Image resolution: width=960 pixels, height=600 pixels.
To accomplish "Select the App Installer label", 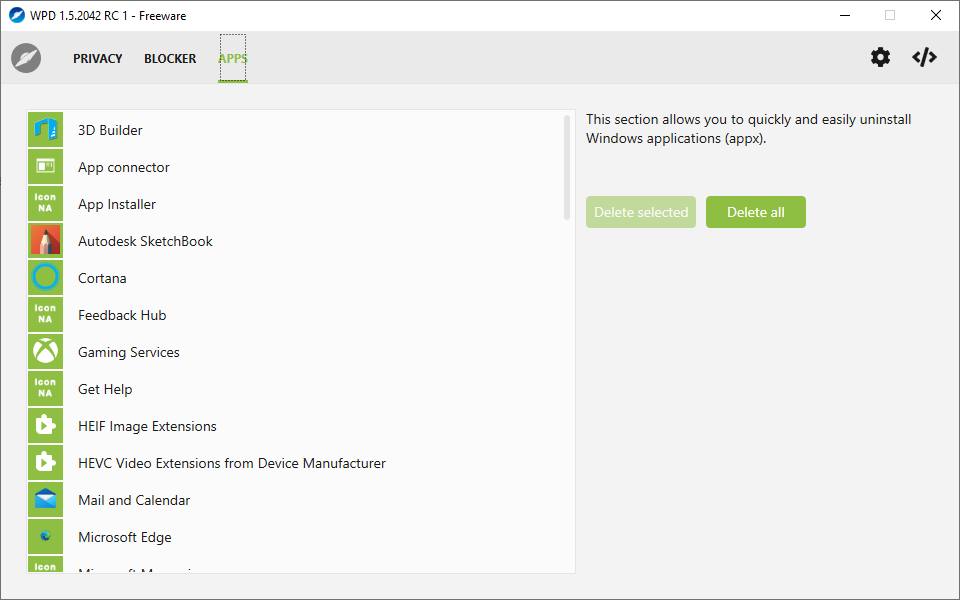I will point(117,204).
